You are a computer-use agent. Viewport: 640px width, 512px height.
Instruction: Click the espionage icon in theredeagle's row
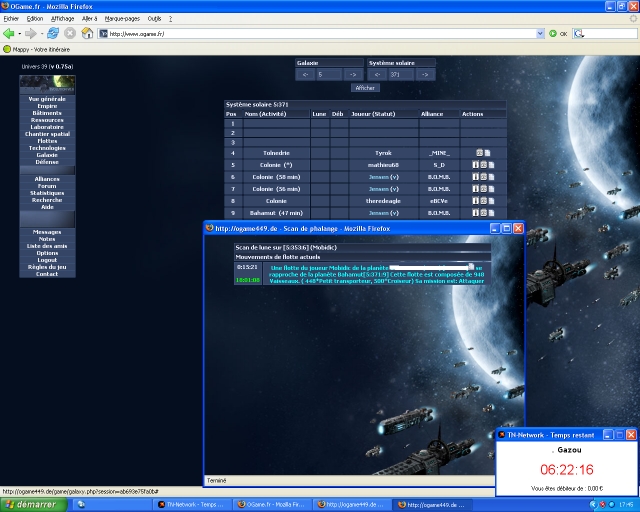point(476,201)
